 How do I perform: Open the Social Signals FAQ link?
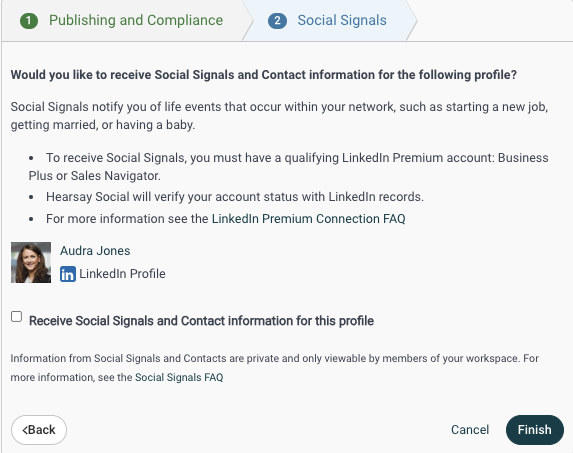point(179,377)
